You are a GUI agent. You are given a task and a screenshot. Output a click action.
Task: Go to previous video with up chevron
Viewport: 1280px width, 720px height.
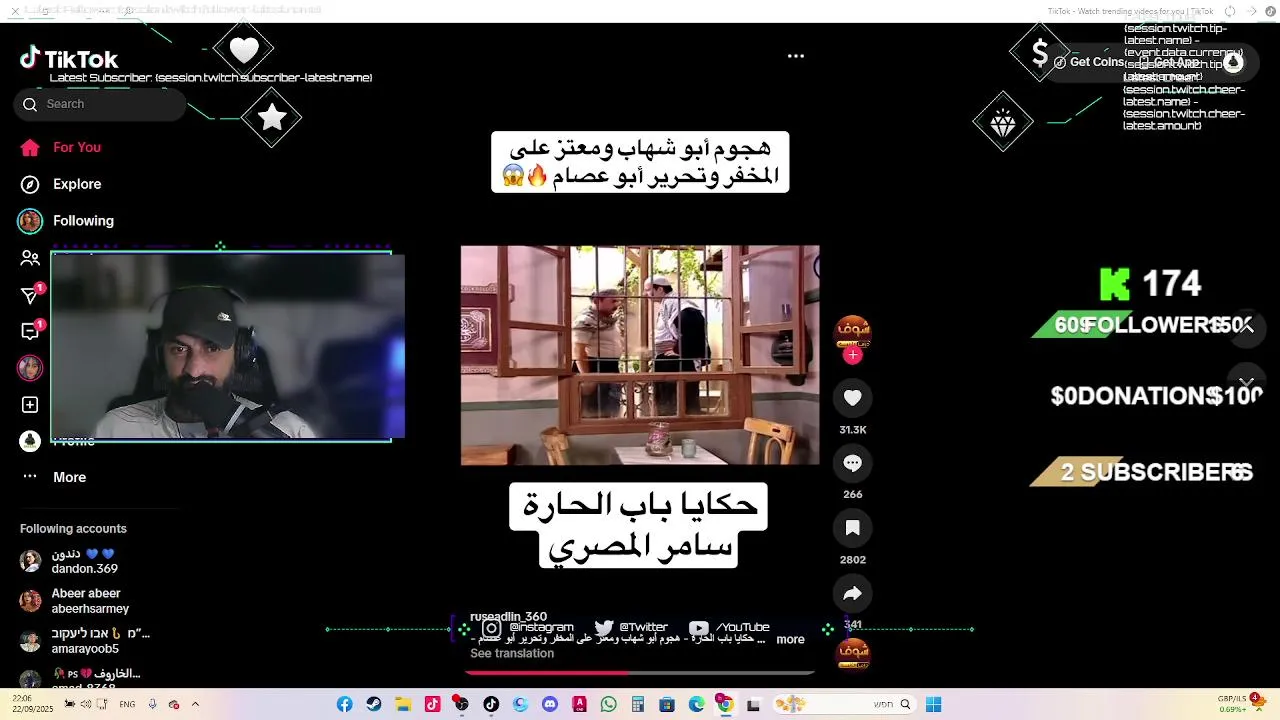click(1246, 326)
